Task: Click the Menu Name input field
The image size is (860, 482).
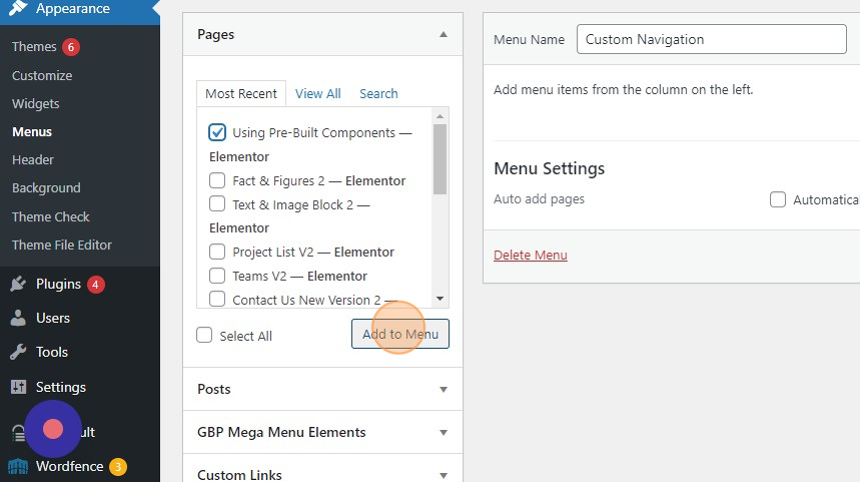Action: click(x=711, y=39)
